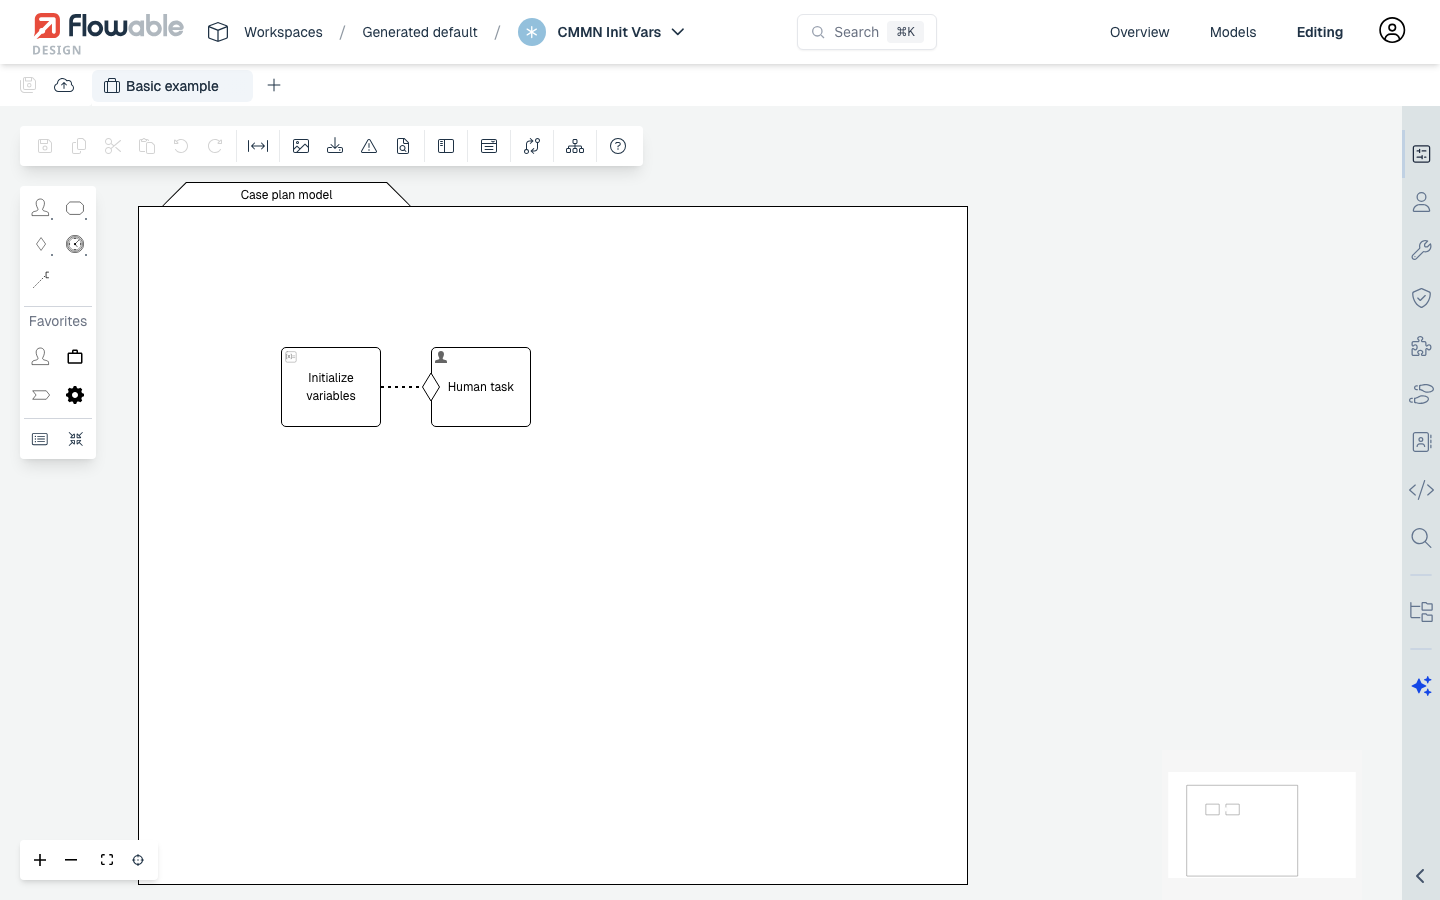This screenshot has height=900, width=1440.
Task: Expand the CMMN Init Vars model dropdown
Action: [679, 32]
